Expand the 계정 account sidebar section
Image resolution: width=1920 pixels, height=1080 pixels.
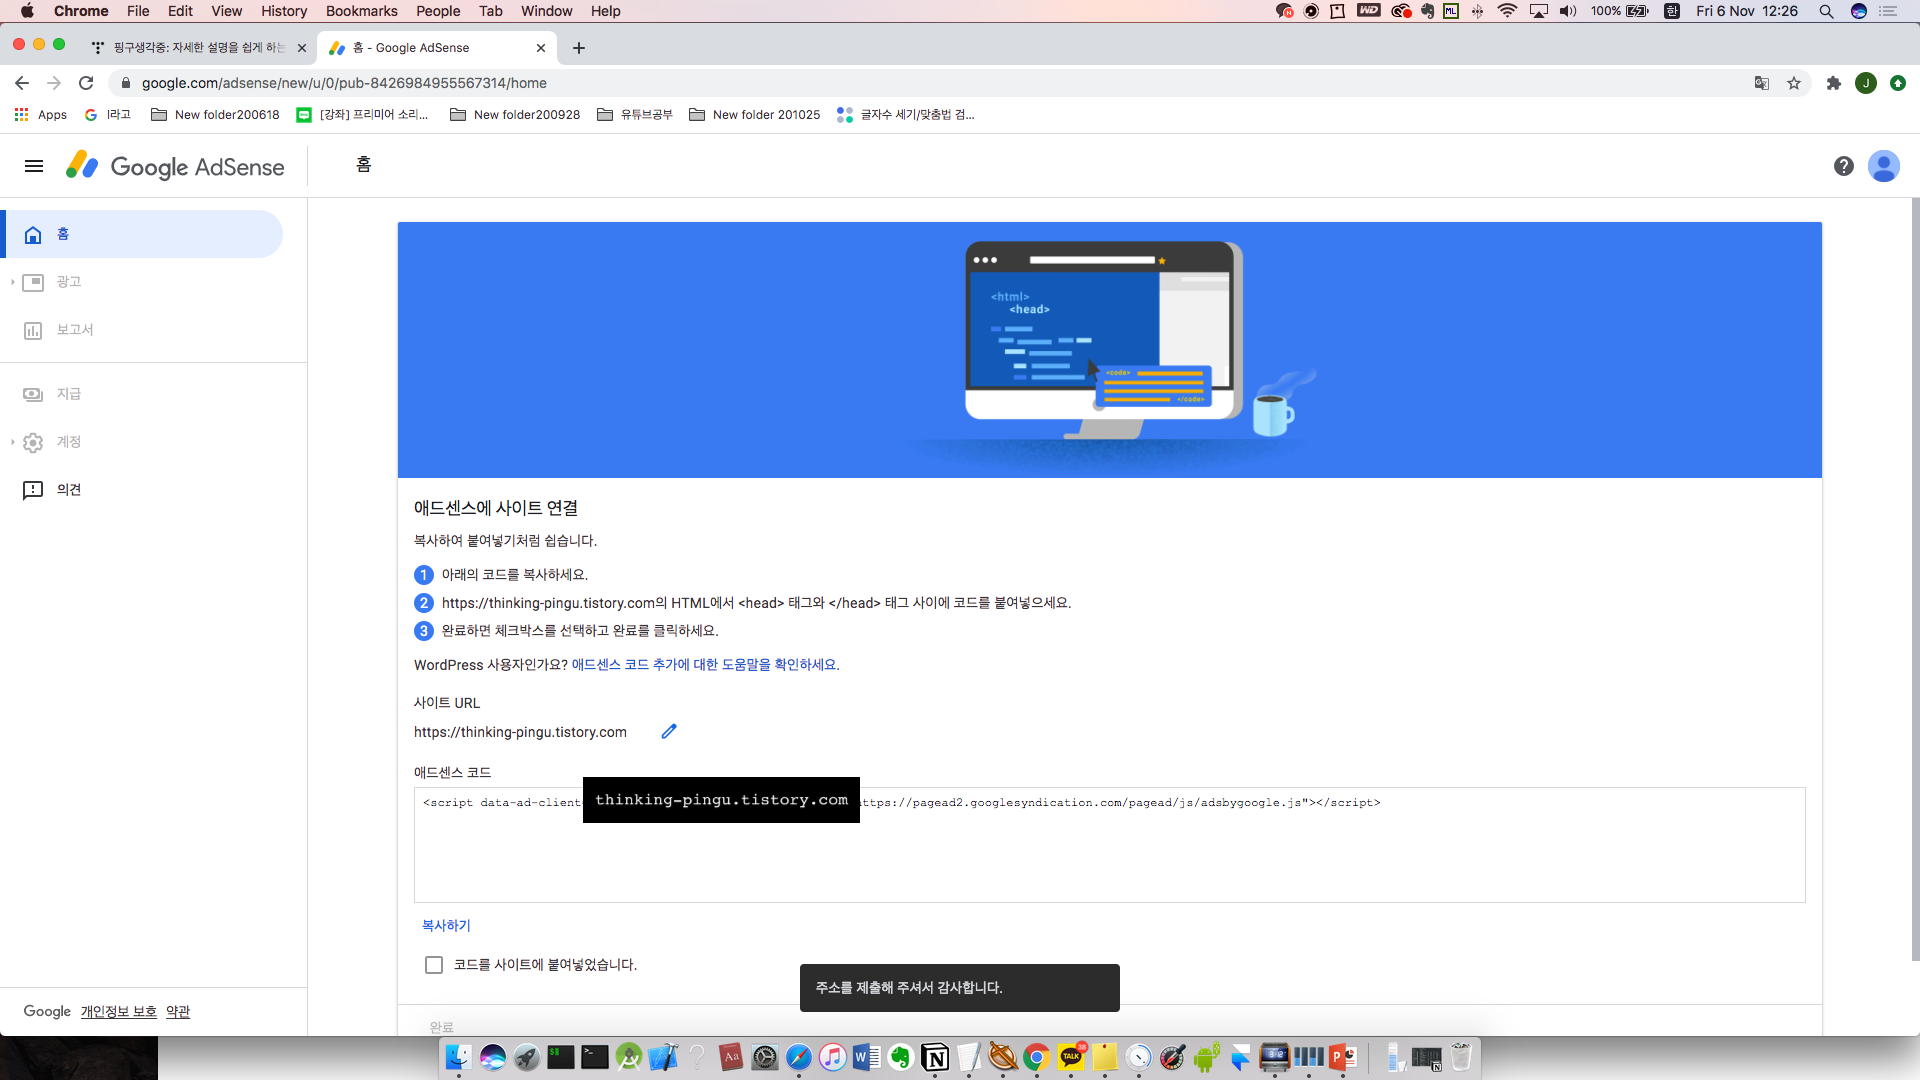tap(68, 442)
